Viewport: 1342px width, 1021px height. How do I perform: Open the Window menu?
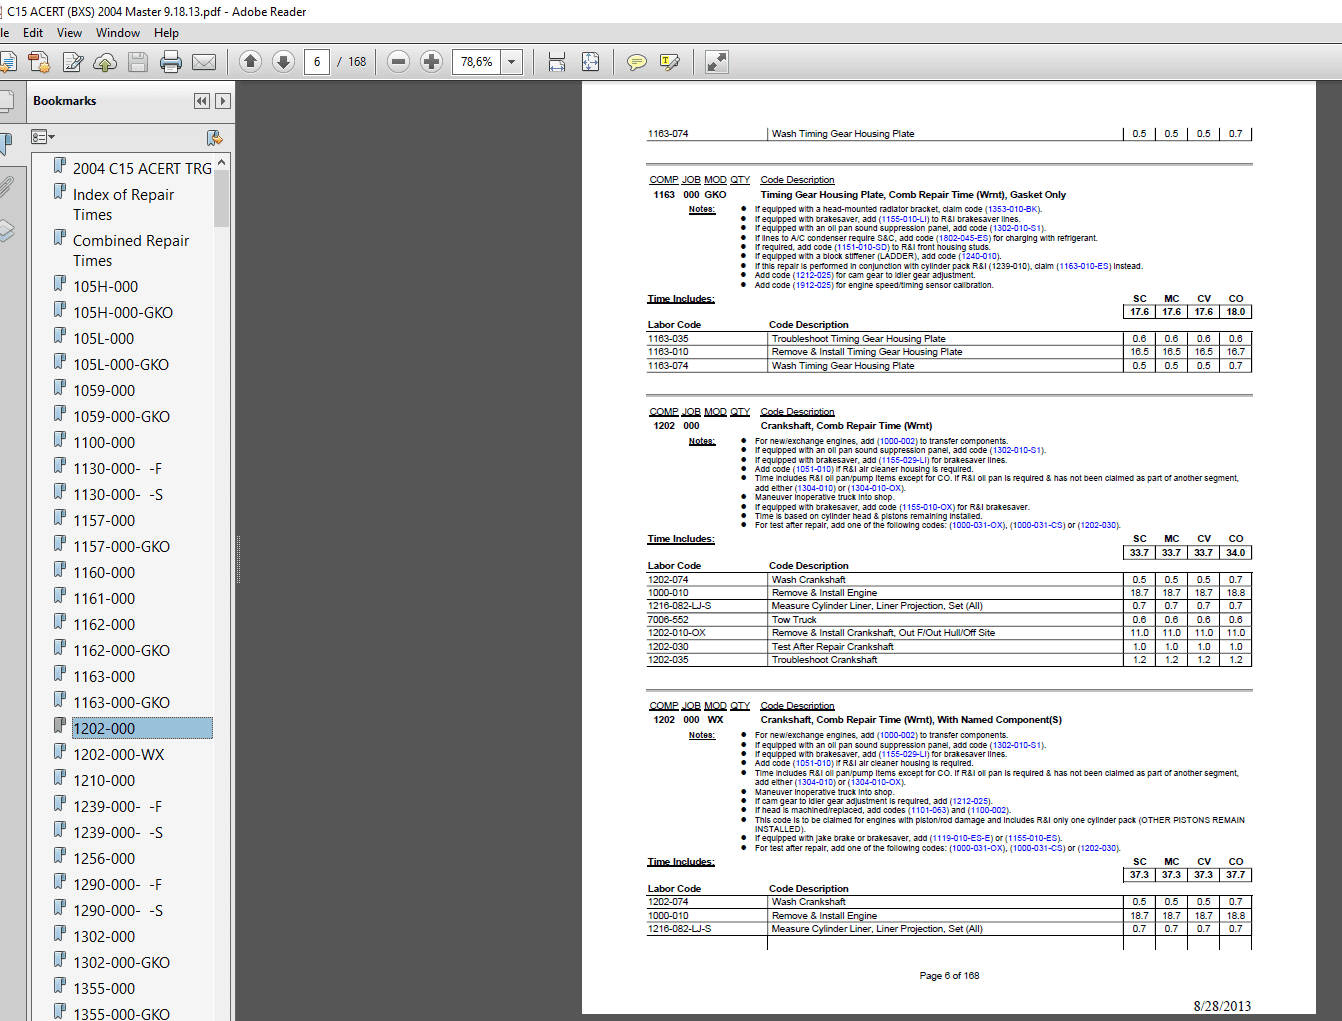click(x=117, y=32)
